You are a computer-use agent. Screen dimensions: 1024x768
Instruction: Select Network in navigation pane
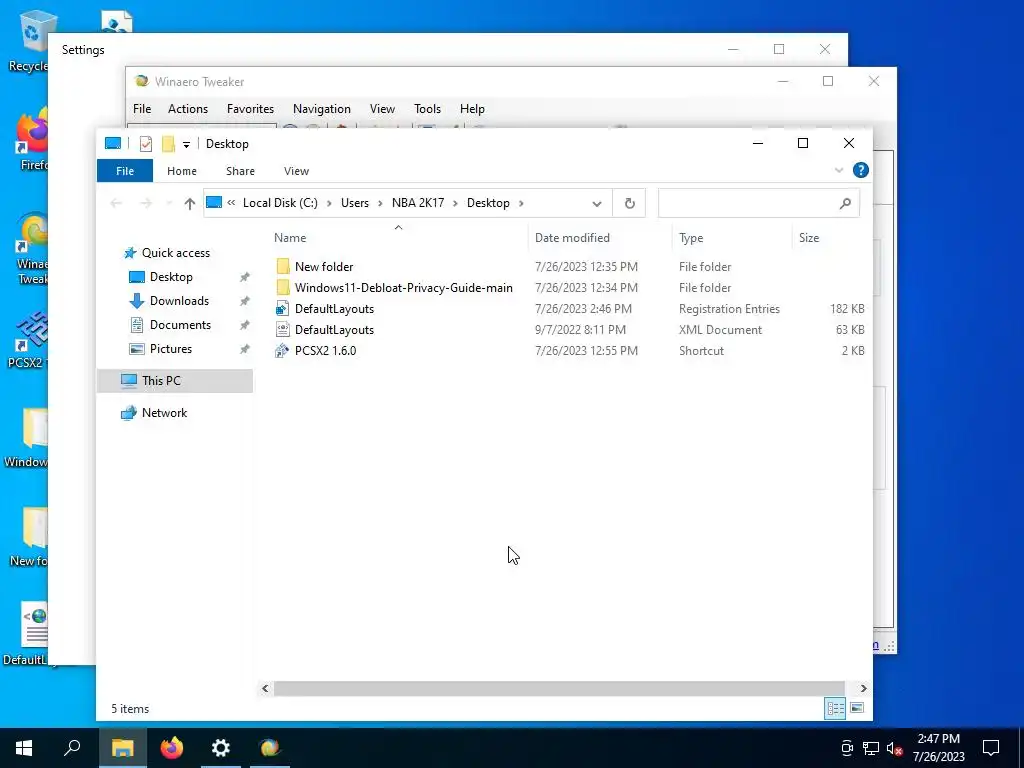point(164,413)
